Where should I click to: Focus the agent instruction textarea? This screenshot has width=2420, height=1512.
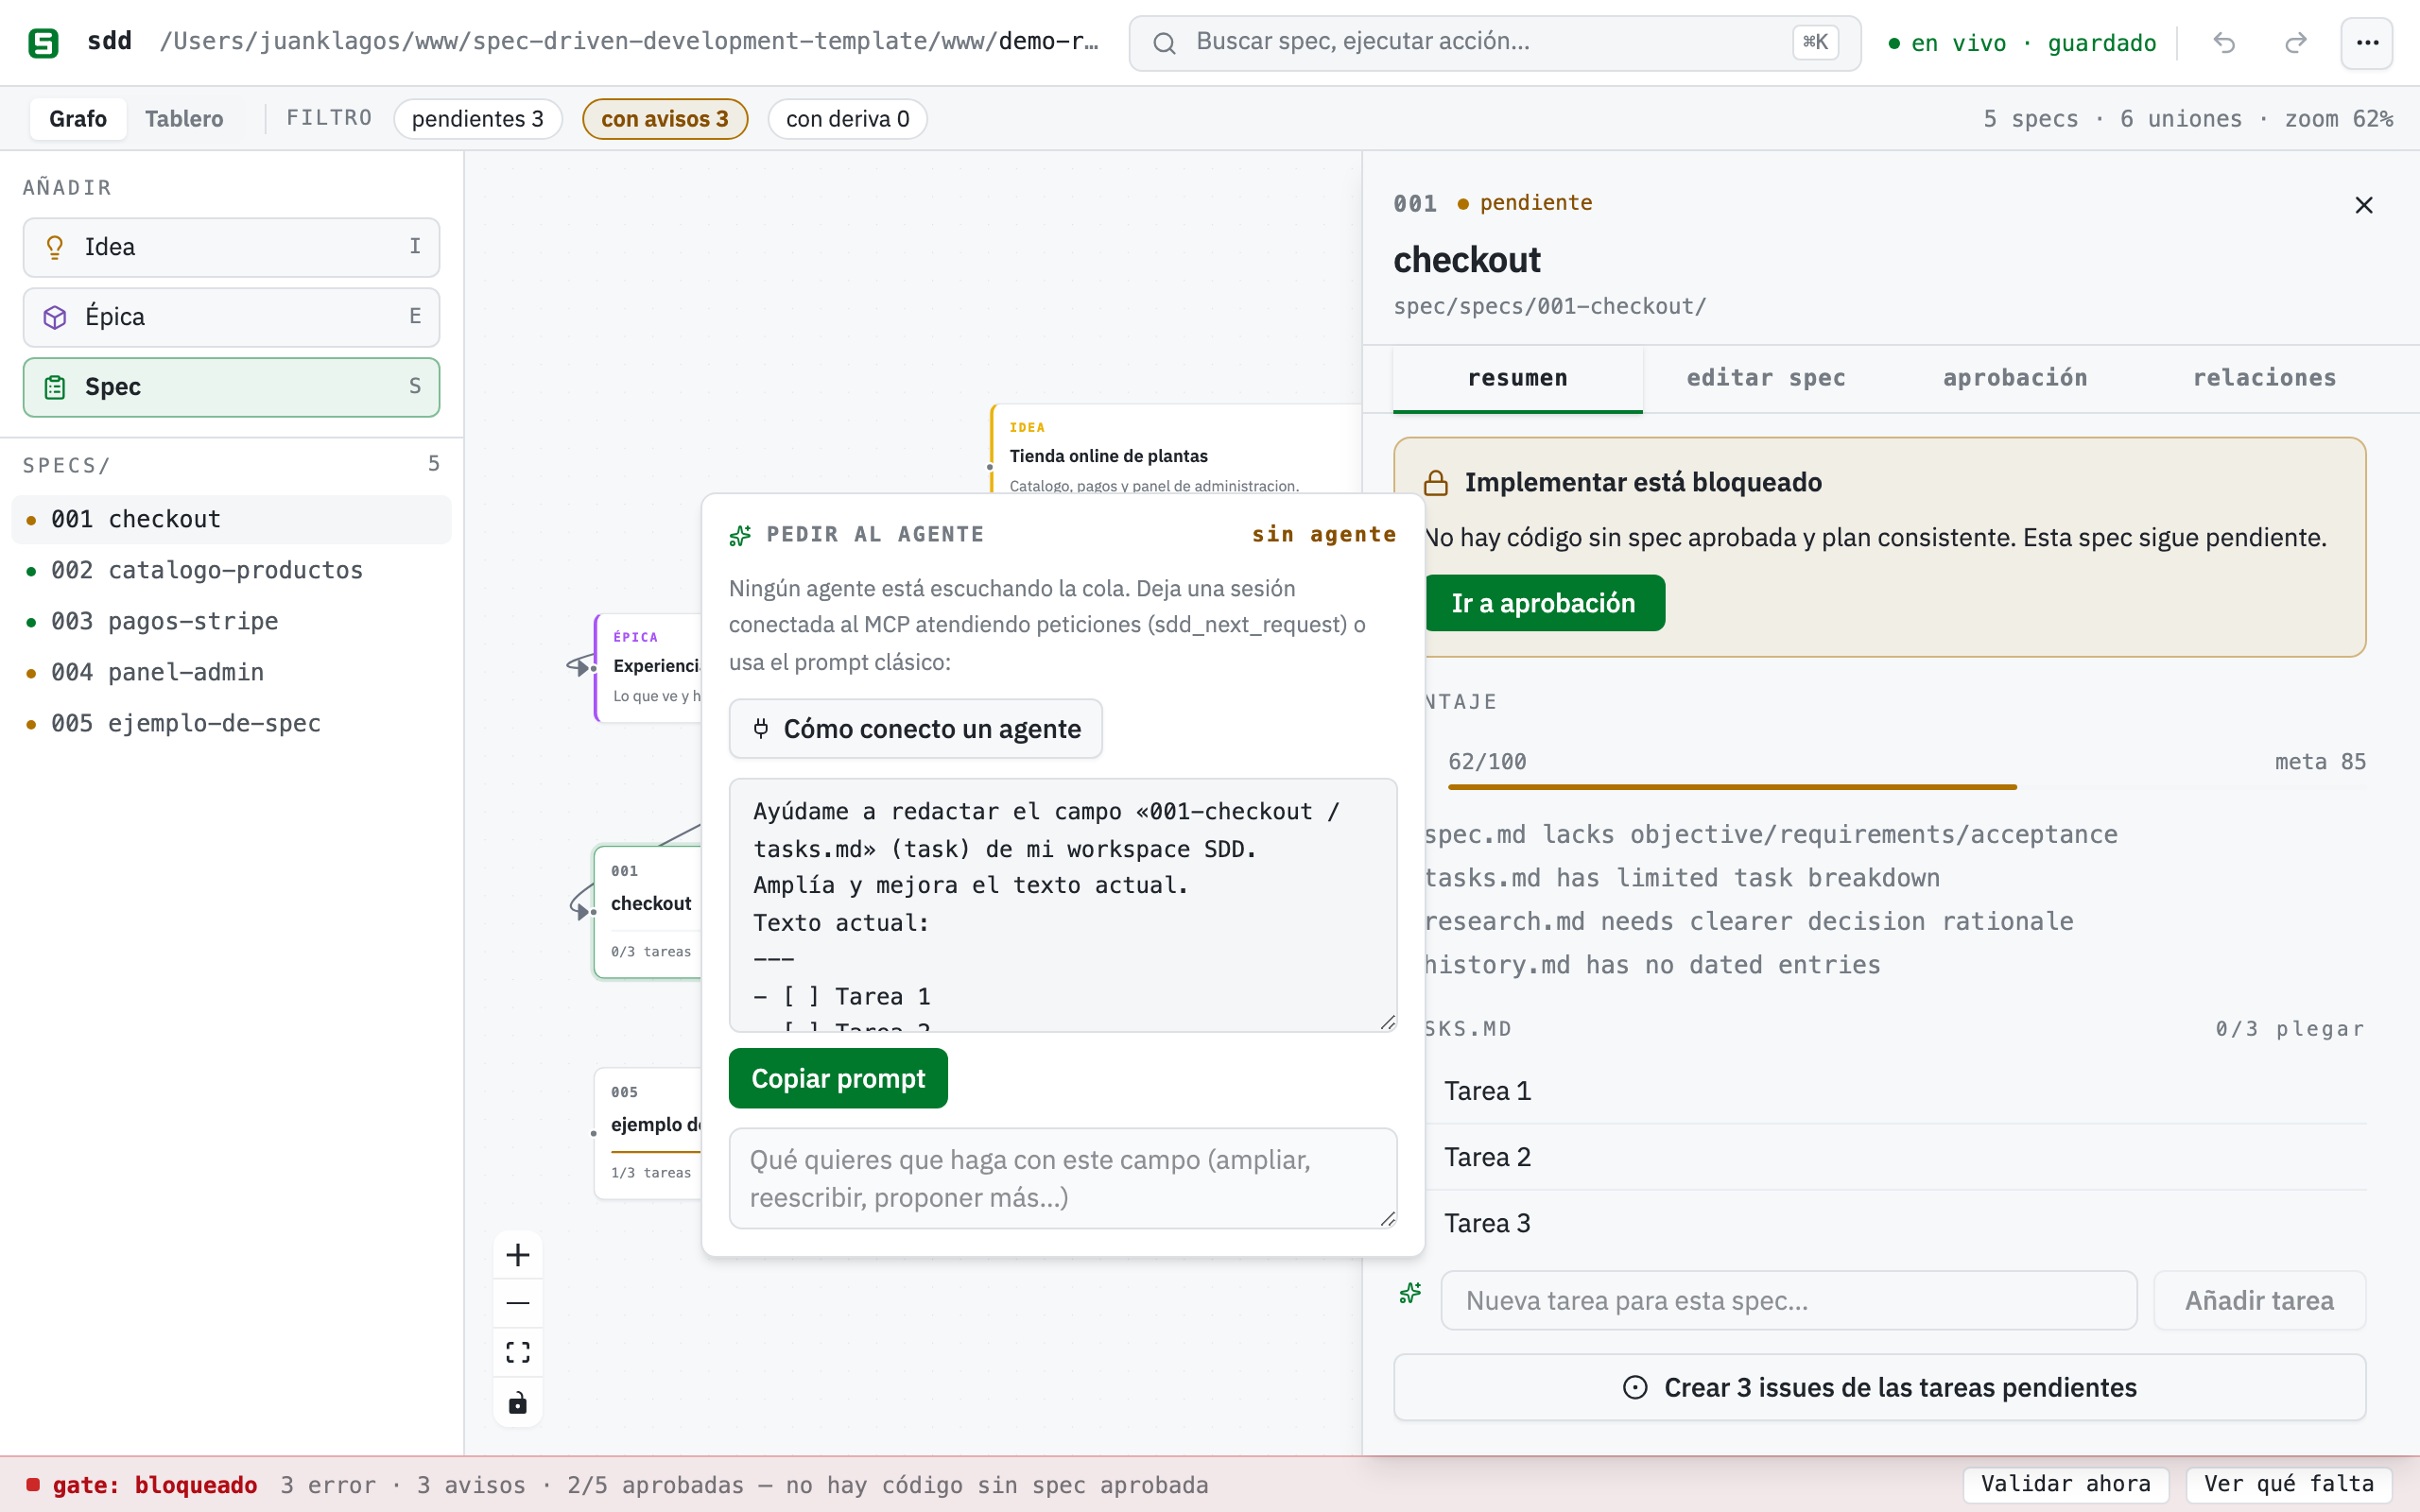coord(1062,1178)
